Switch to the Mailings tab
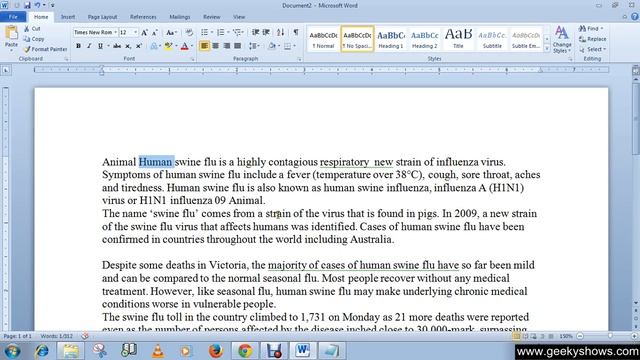Viewport: 640px width, 360px height. tap(180, 17)
